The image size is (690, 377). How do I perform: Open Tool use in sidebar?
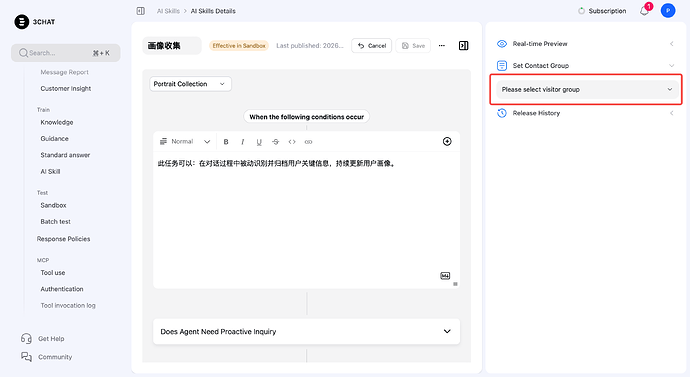click(53, 273)
